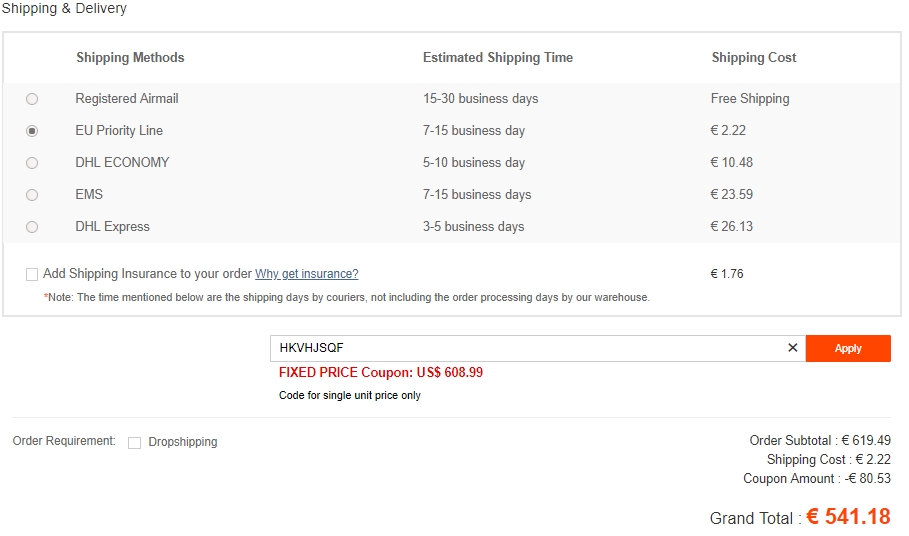
Task: Enable Add Shipping Insurance checkbox
Action: 32,274
